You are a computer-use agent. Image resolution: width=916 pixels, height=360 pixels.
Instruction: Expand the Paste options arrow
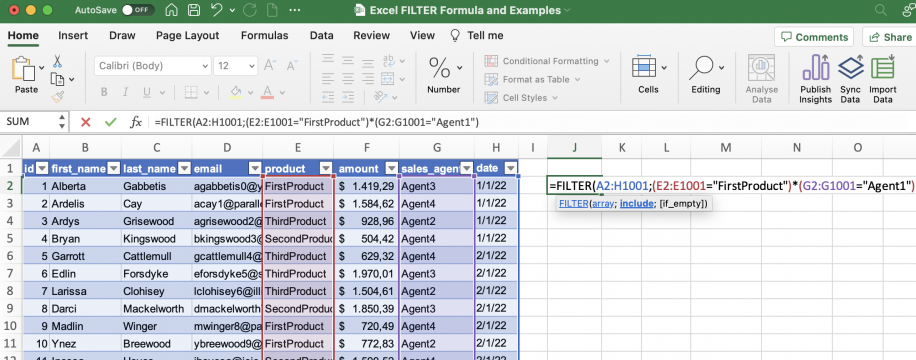[41, 68]
